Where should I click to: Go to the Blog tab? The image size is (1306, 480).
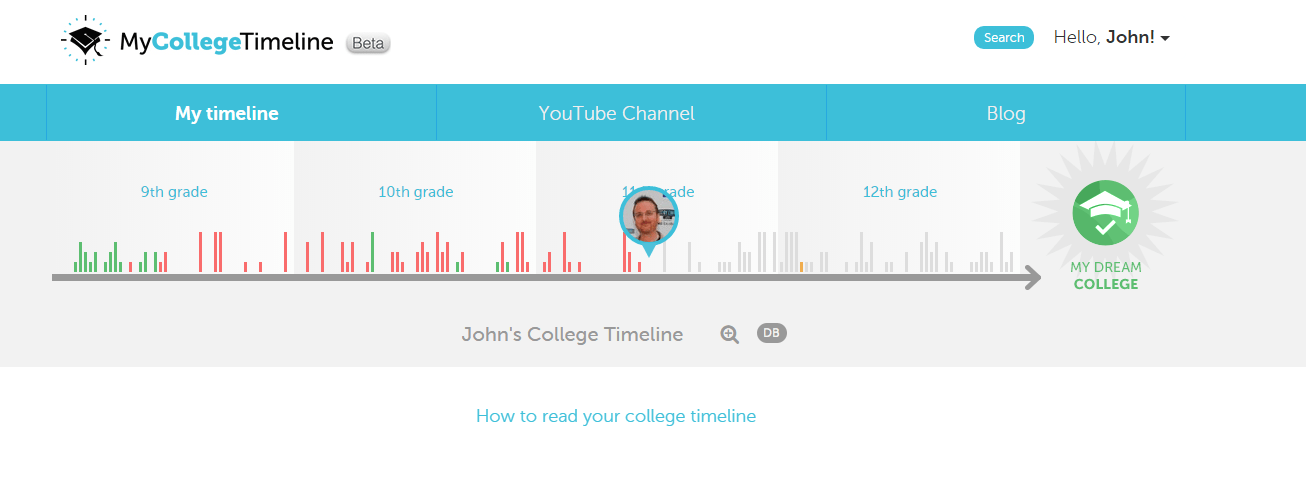1006,113
